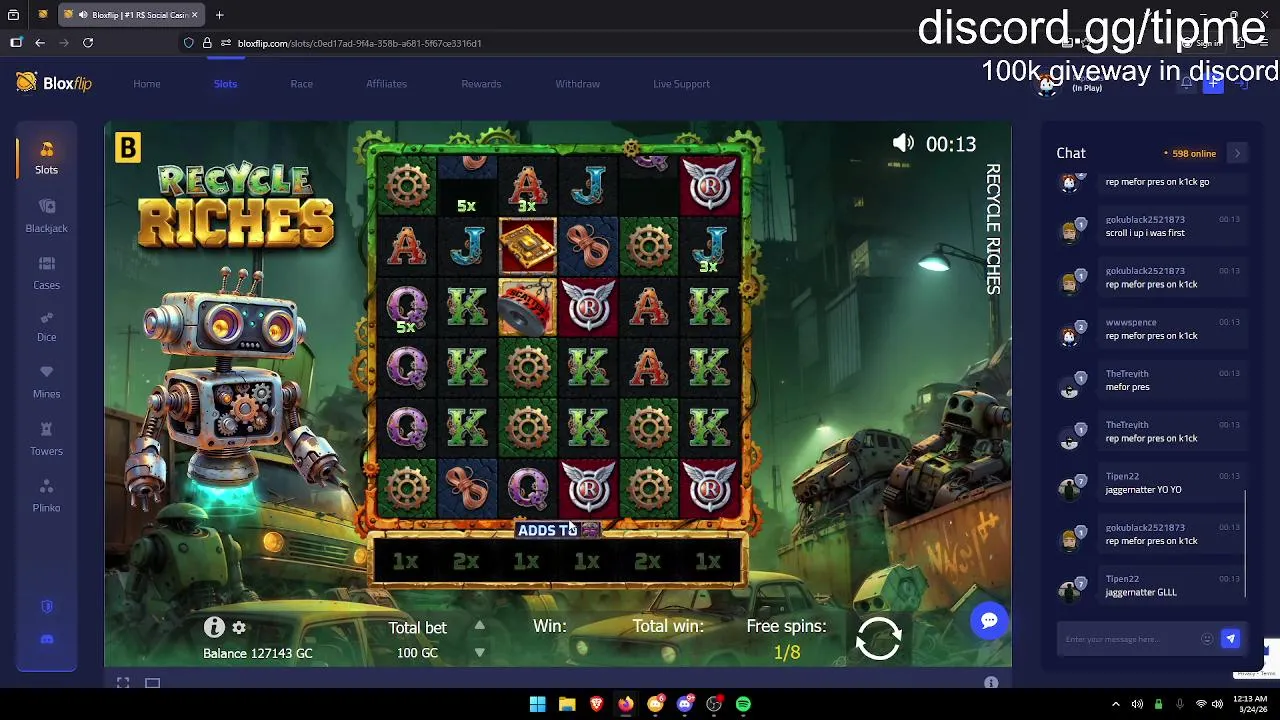Screen dimensions: 1280x720
Task: Open Live Support page
Action: point(681,84)
